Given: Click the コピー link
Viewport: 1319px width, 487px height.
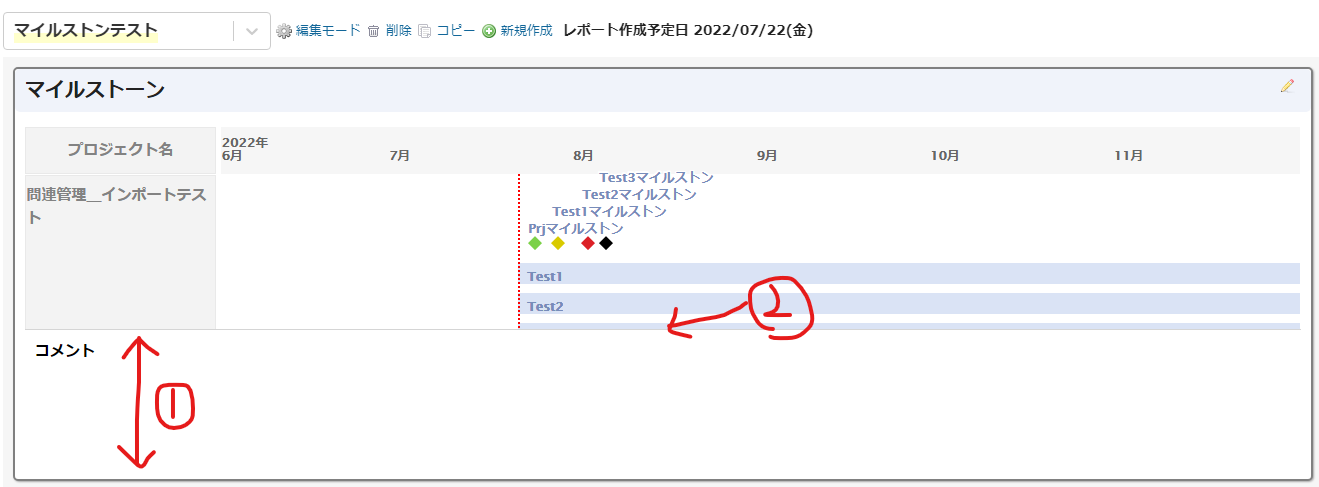Looking at the screenshot, I should (456, 31).
